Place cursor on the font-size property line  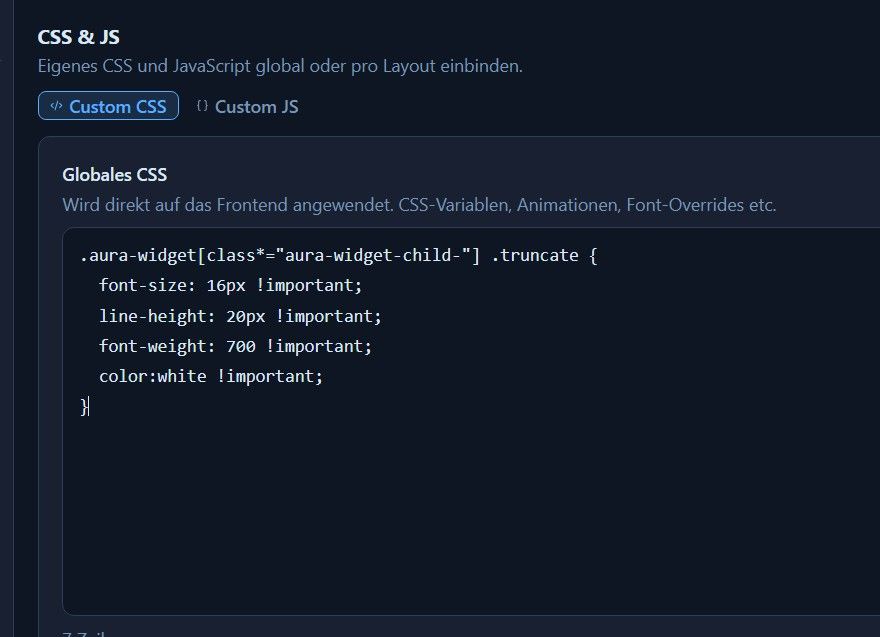[x=230, y=286]
